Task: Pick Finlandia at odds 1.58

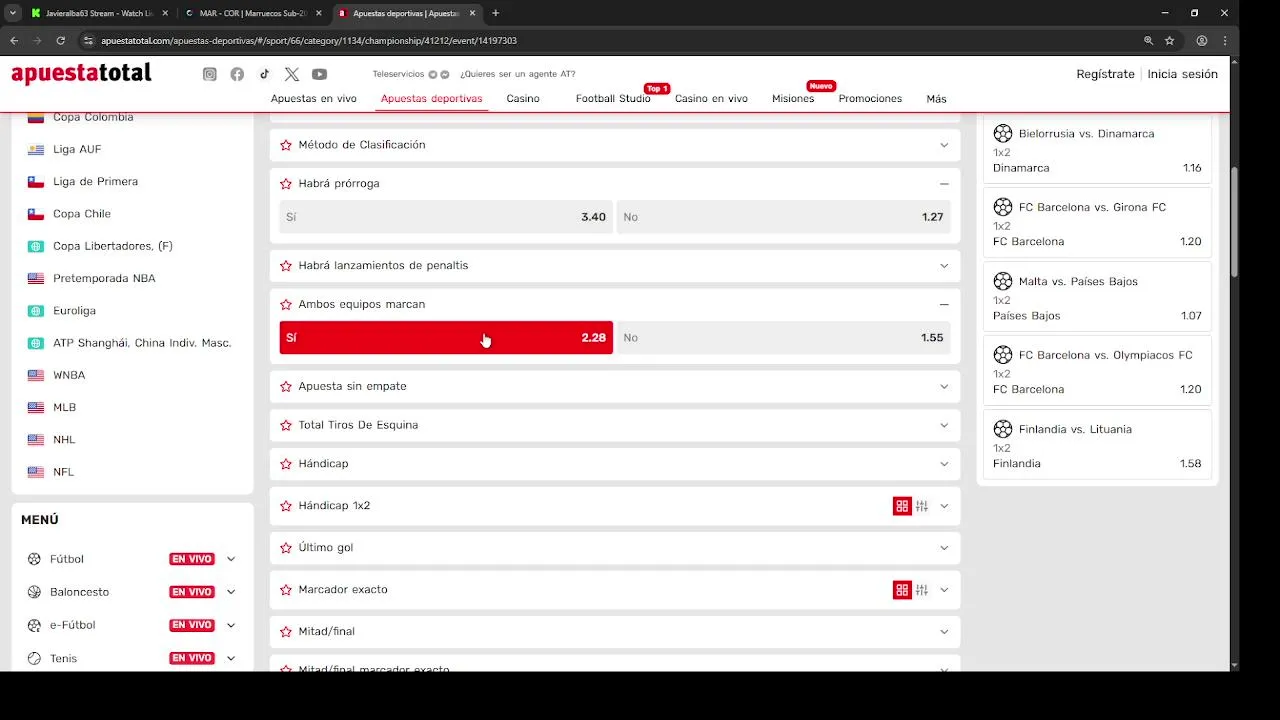Action: (1097, 464)
